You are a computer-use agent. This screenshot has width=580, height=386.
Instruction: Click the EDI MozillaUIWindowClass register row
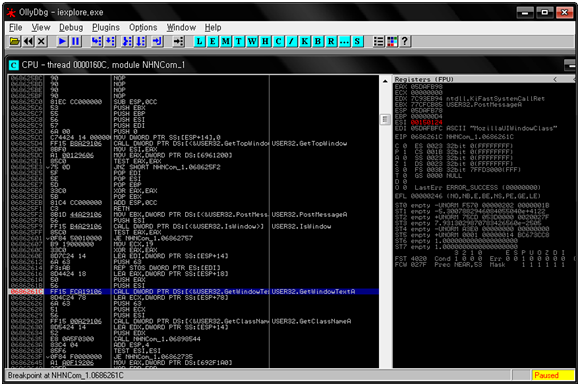(x=476, y=128)
